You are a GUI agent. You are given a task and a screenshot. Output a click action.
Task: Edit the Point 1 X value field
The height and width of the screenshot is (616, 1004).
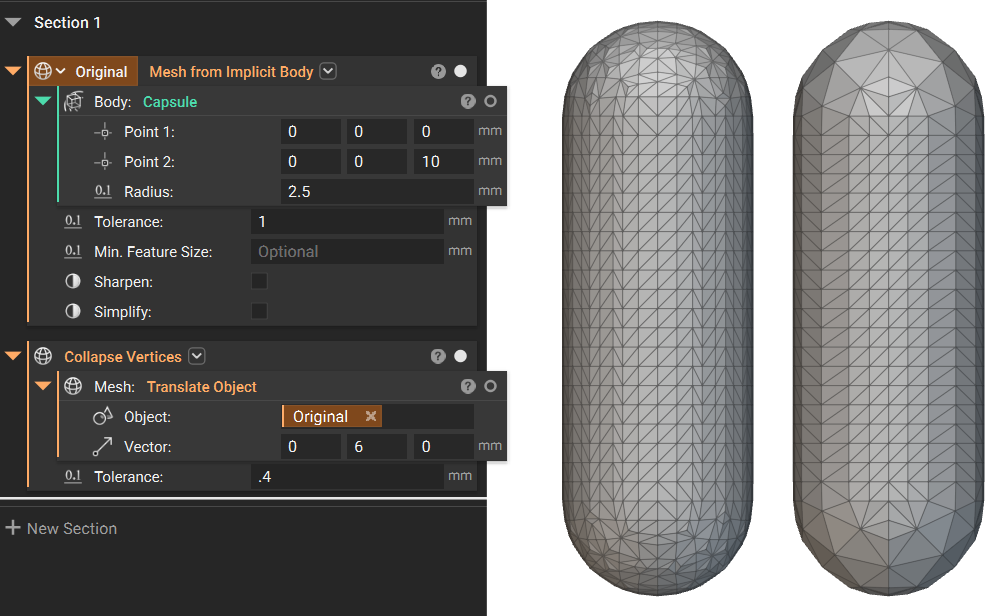click(x=311, y=132)
